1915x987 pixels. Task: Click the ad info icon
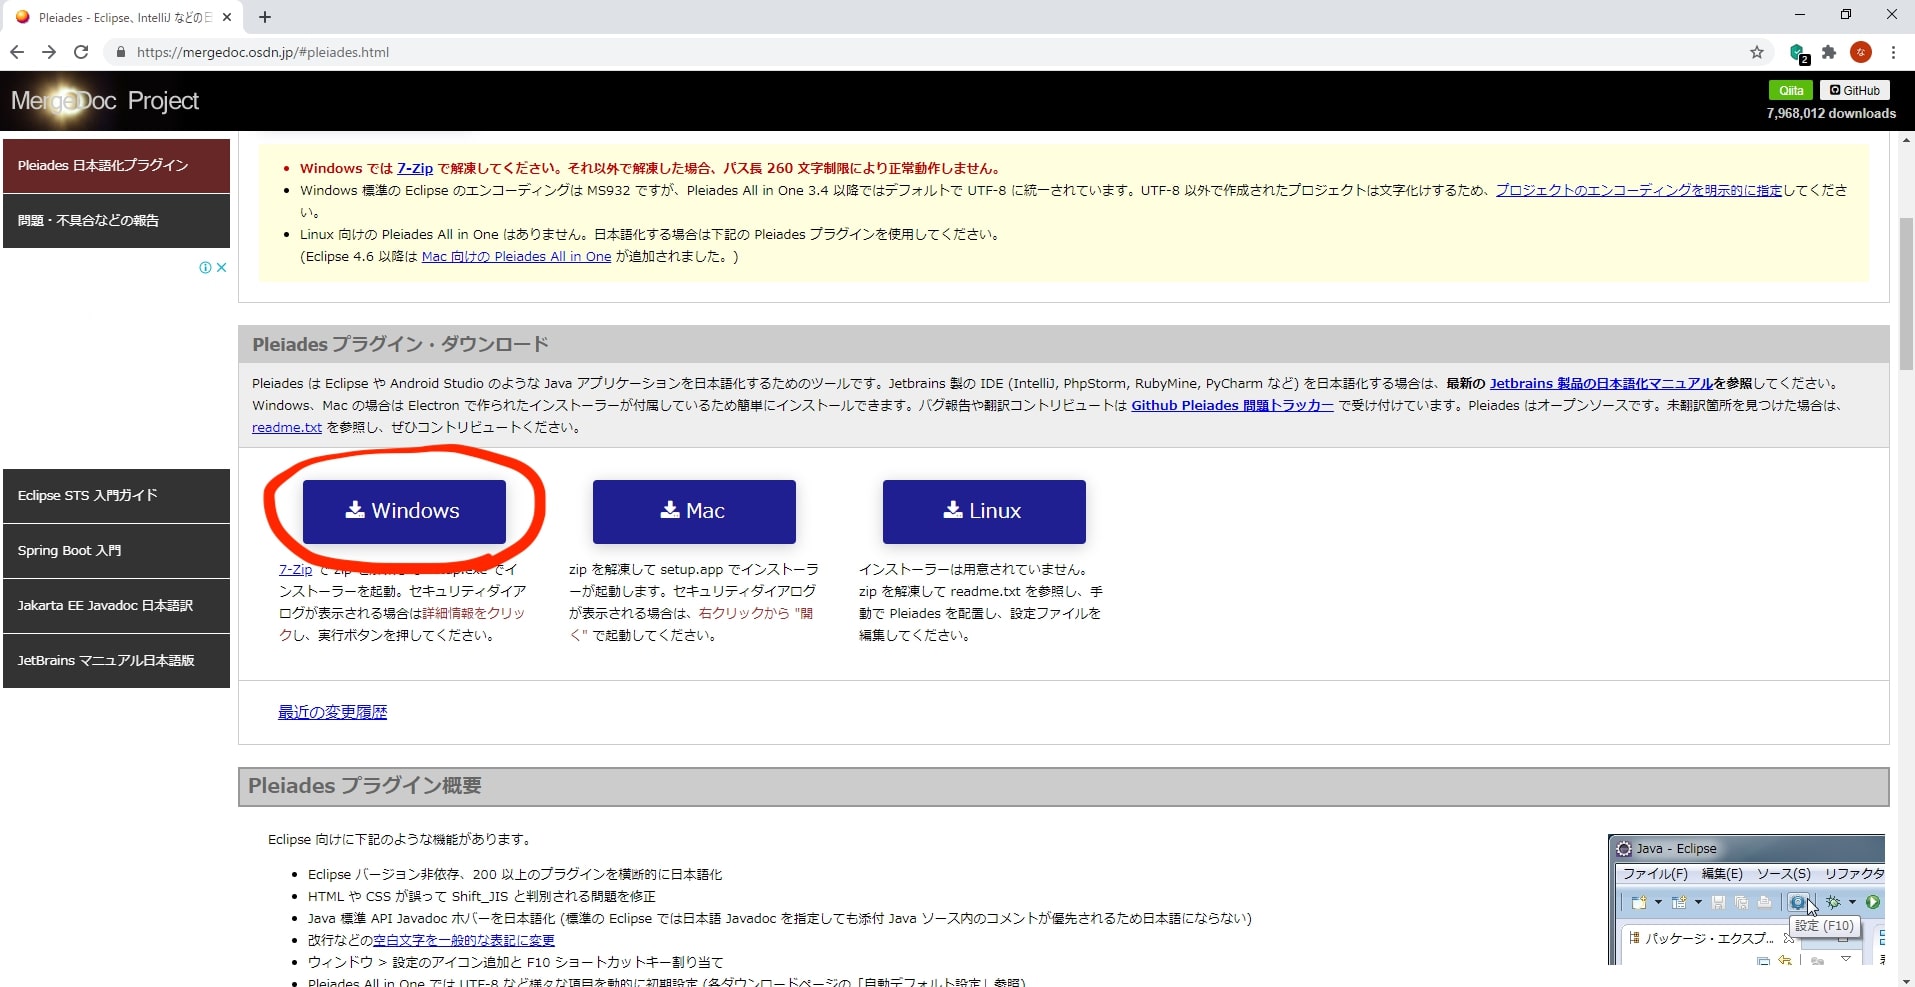[x=205, y=268]
